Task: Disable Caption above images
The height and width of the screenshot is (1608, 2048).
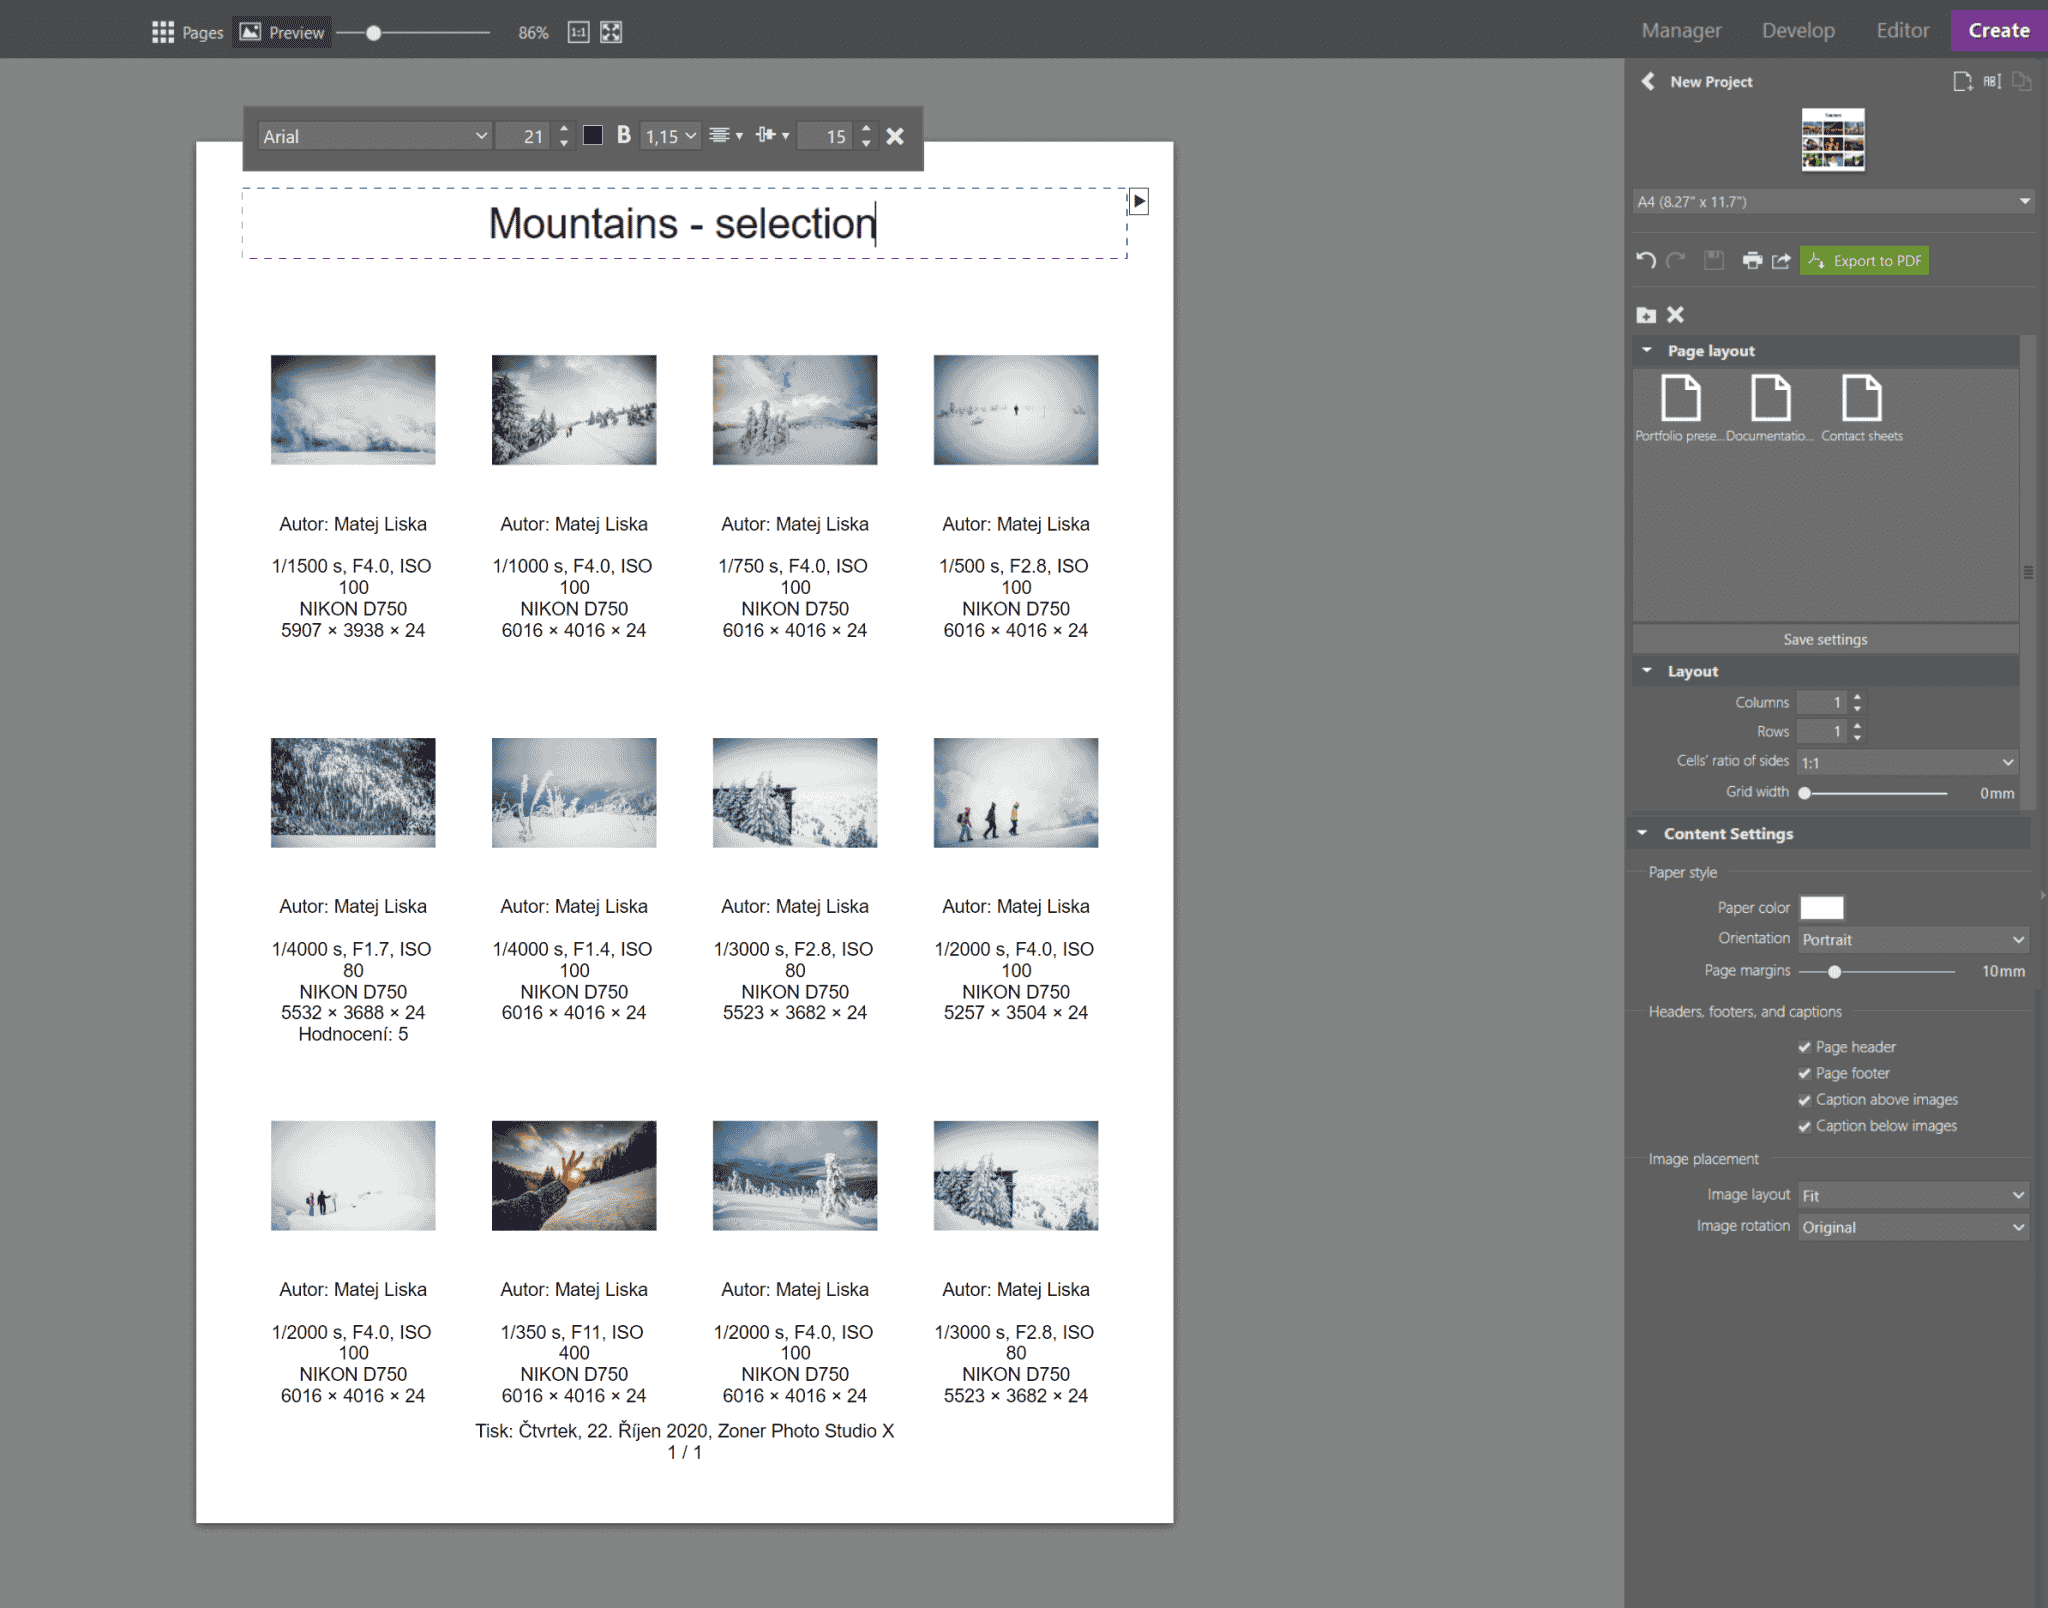Action: [1805, 1099]
